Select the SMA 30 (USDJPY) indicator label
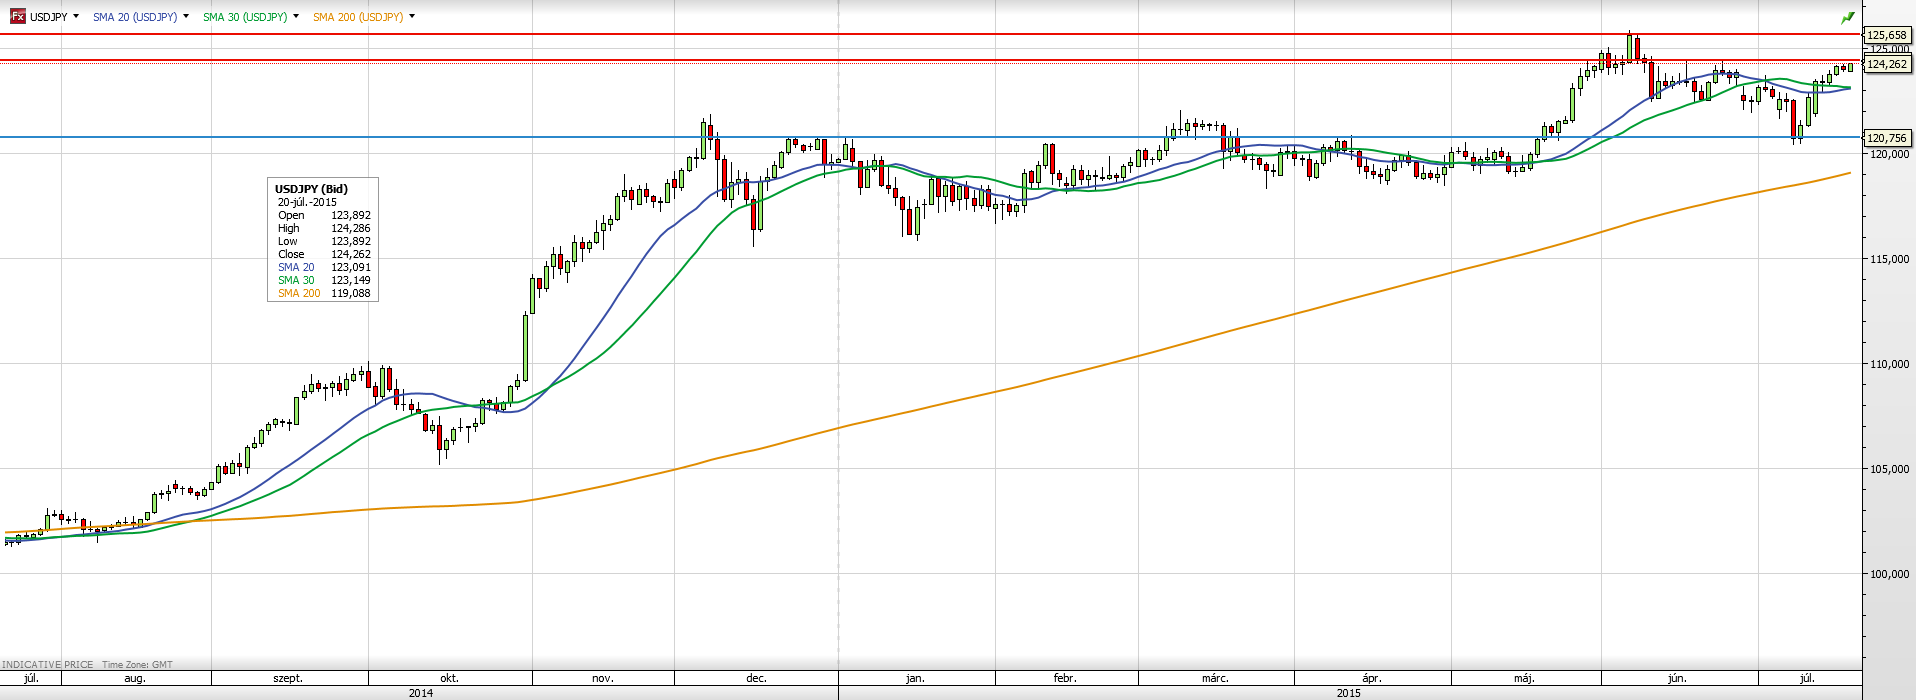Viewport: 1916px width, 700px height. 245,17
